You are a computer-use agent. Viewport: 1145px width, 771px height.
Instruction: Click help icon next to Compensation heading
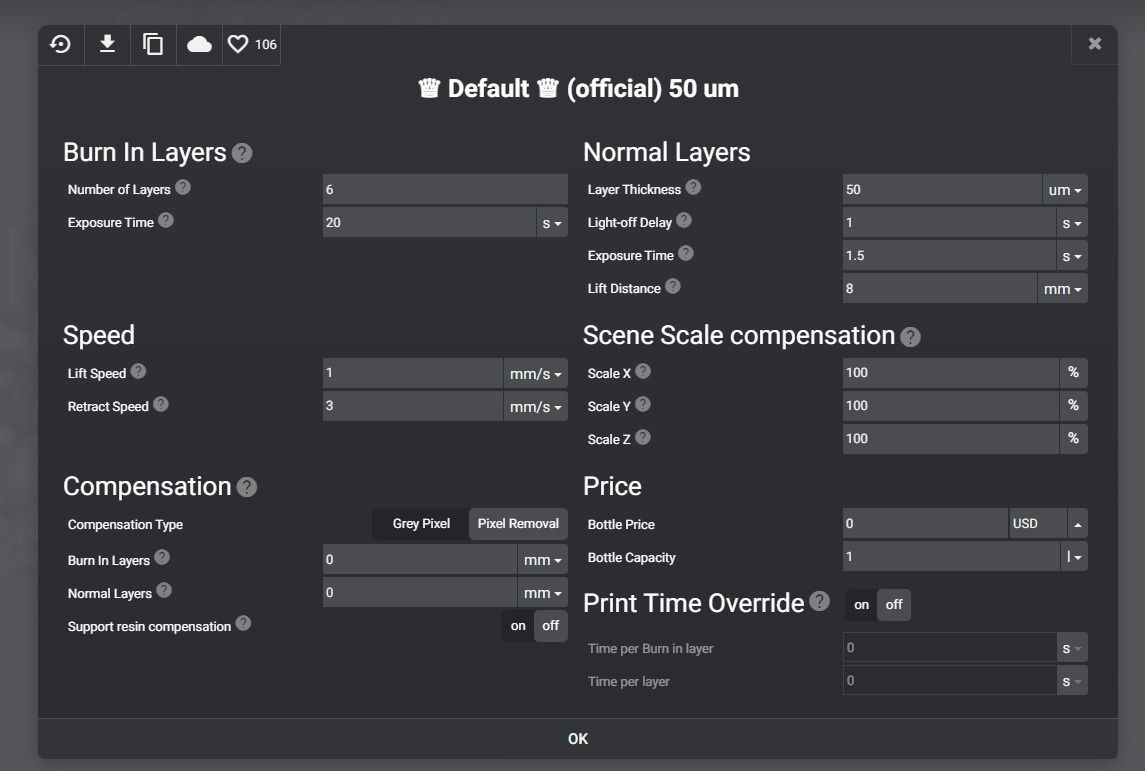(x=247, y=487)
